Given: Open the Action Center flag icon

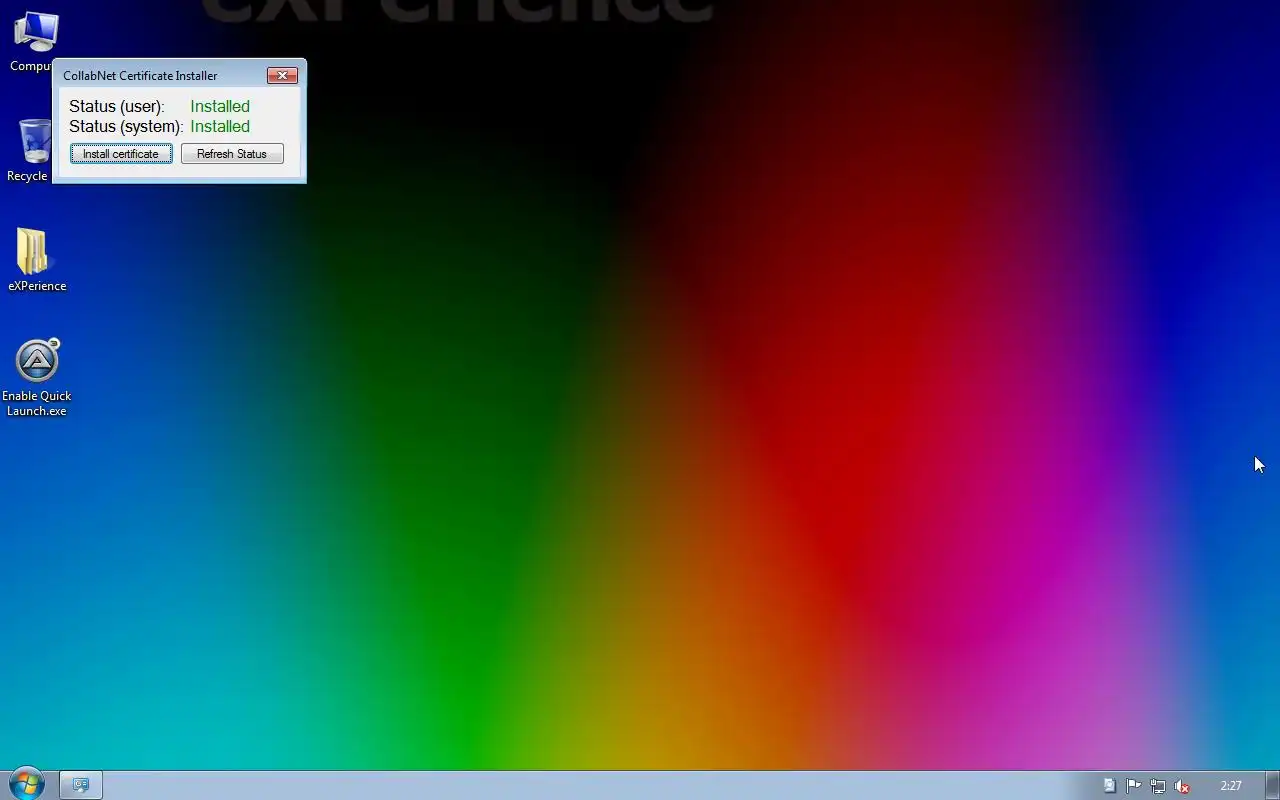Looking at the screenshot, I should pyautogui.click(x=1133, y=786).
